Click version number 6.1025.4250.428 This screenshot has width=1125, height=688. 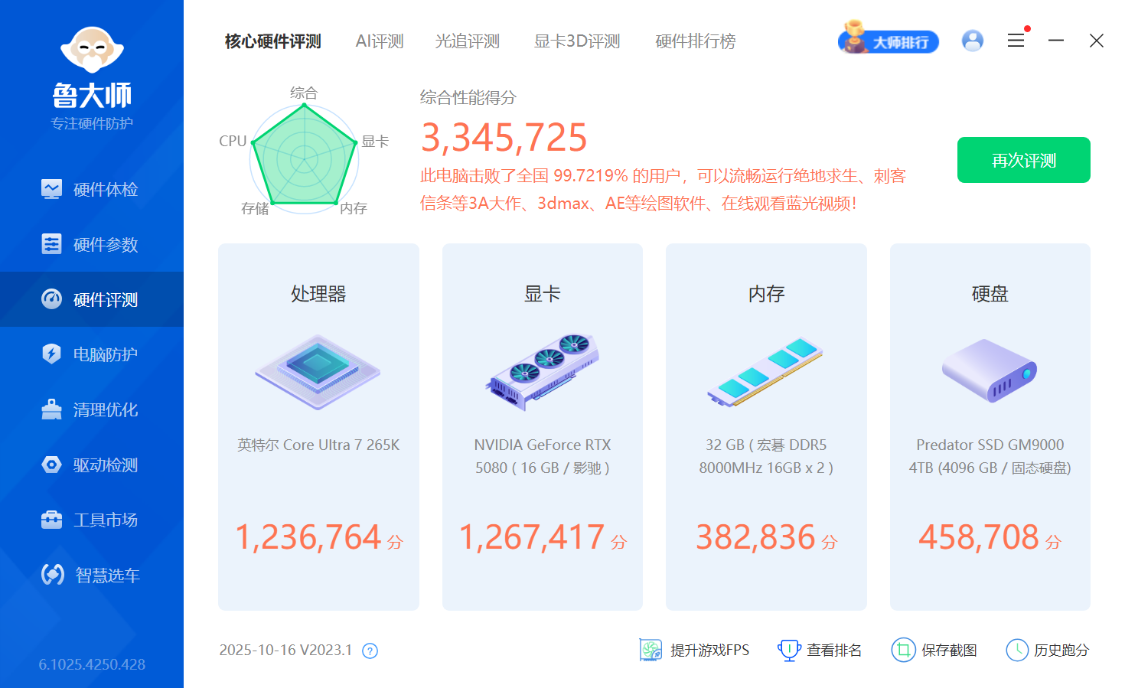[92, 664]
